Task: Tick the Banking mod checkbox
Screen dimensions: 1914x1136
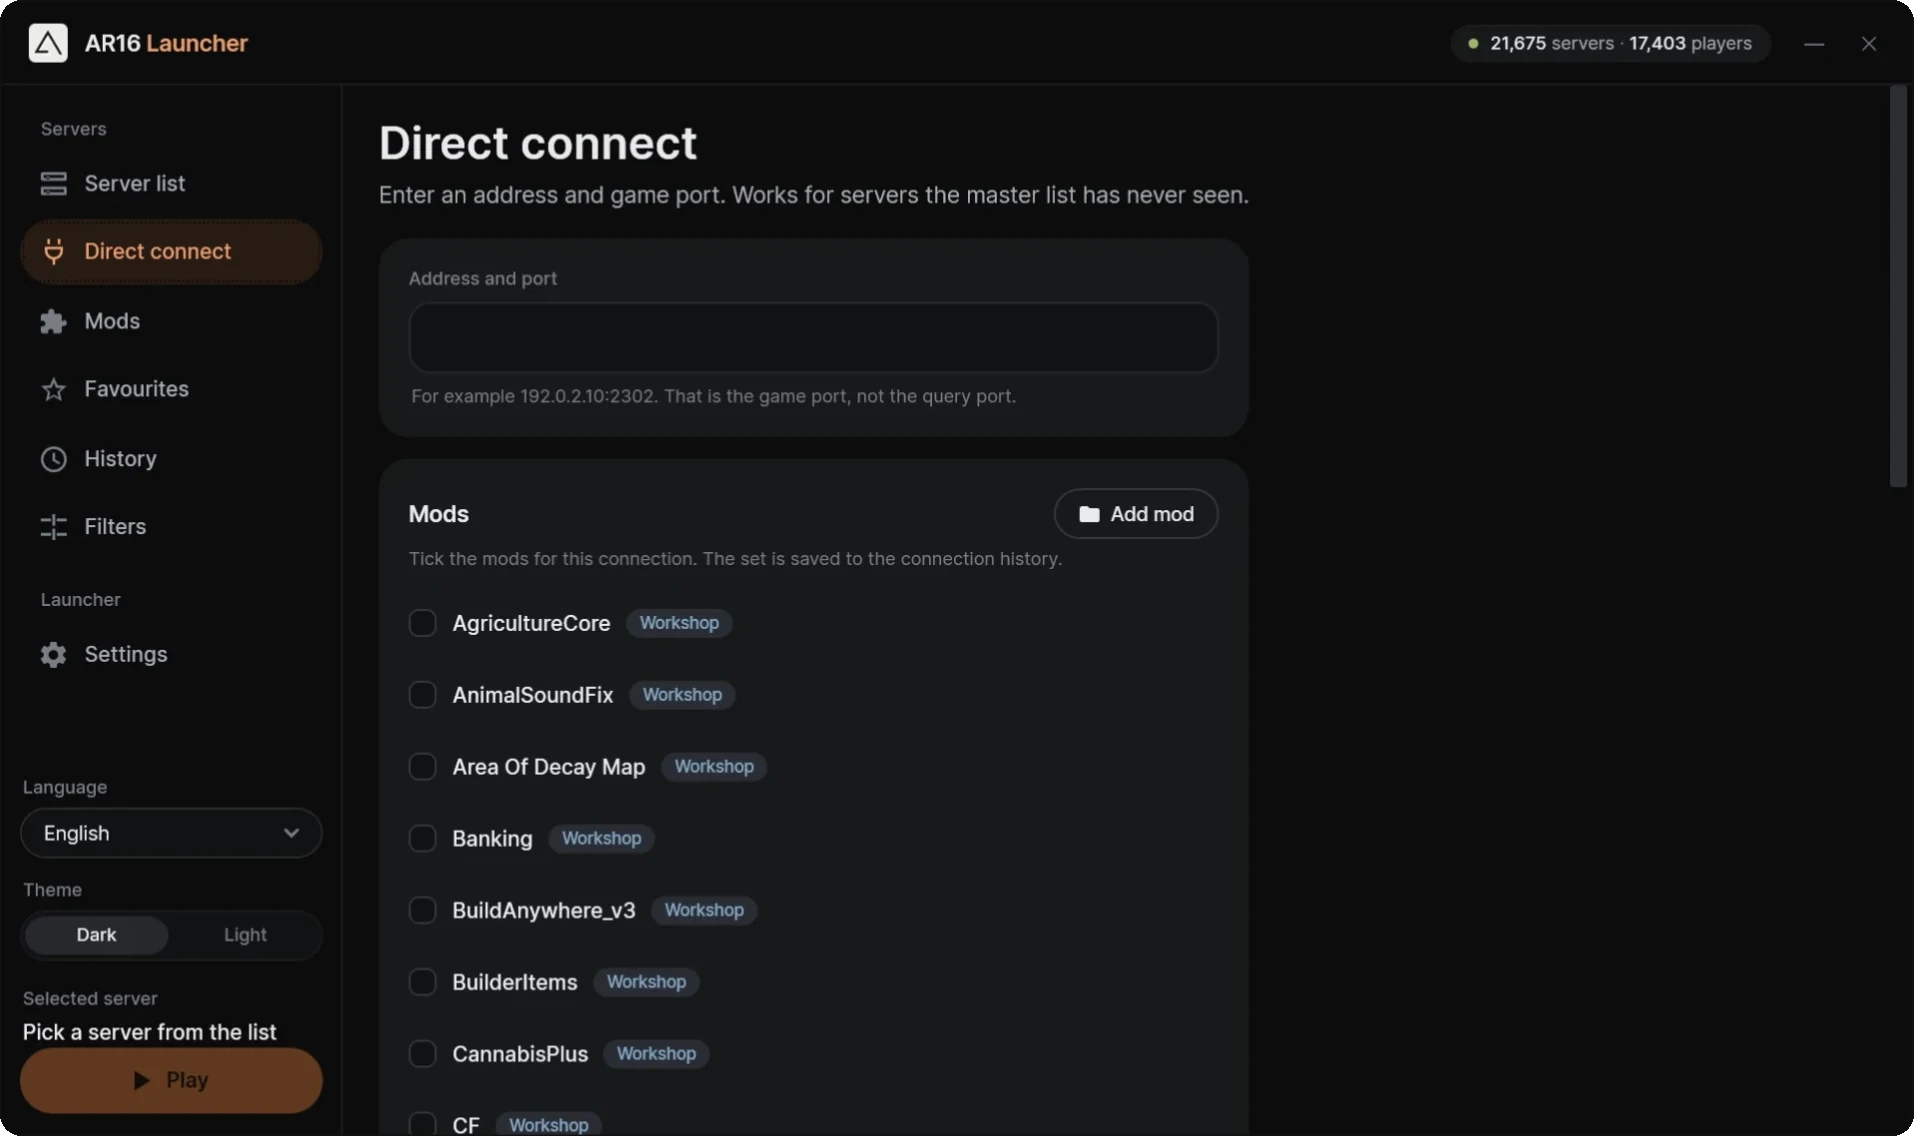Action: (422, 838)
